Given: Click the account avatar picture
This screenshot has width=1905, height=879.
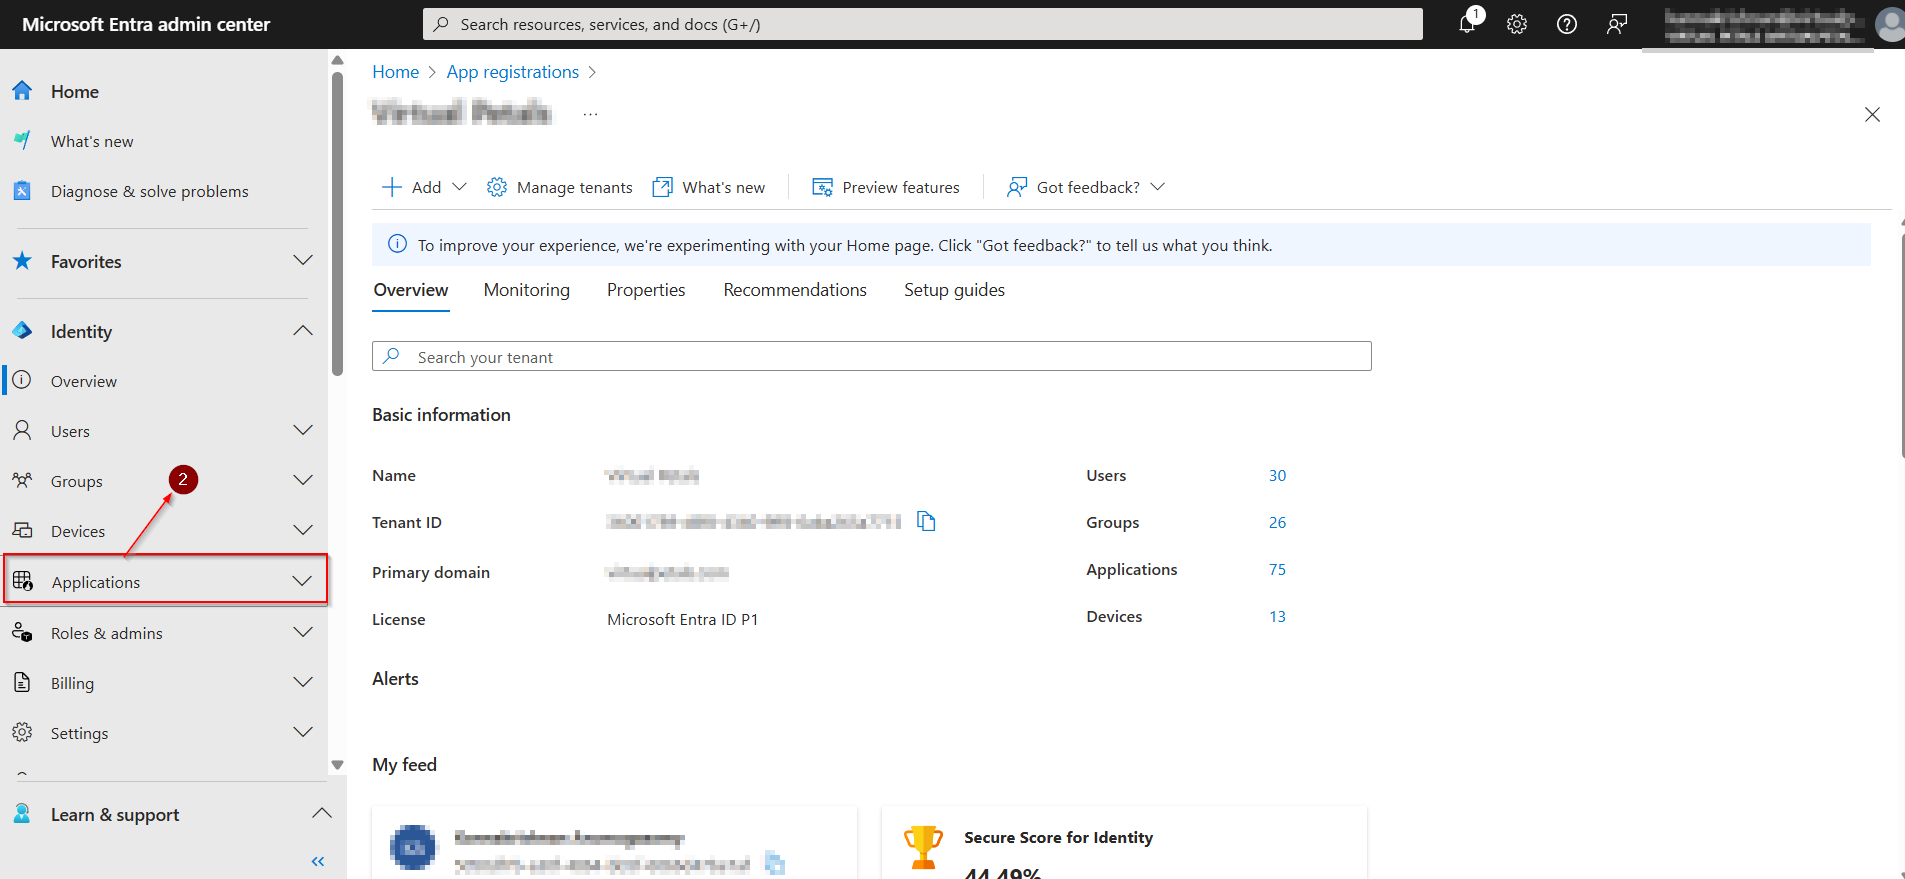Looking at the screenshot, I should click(1890, 24).
